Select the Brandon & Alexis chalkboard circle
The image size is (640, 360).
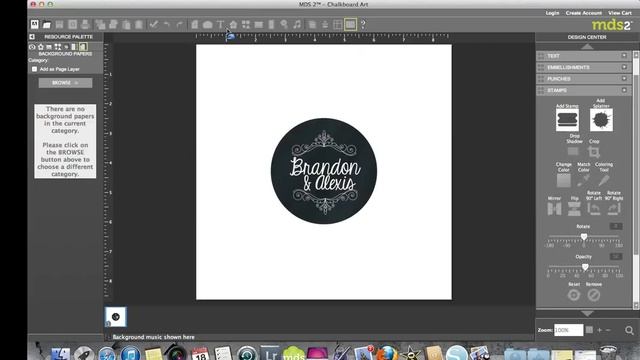coord(324,171)
